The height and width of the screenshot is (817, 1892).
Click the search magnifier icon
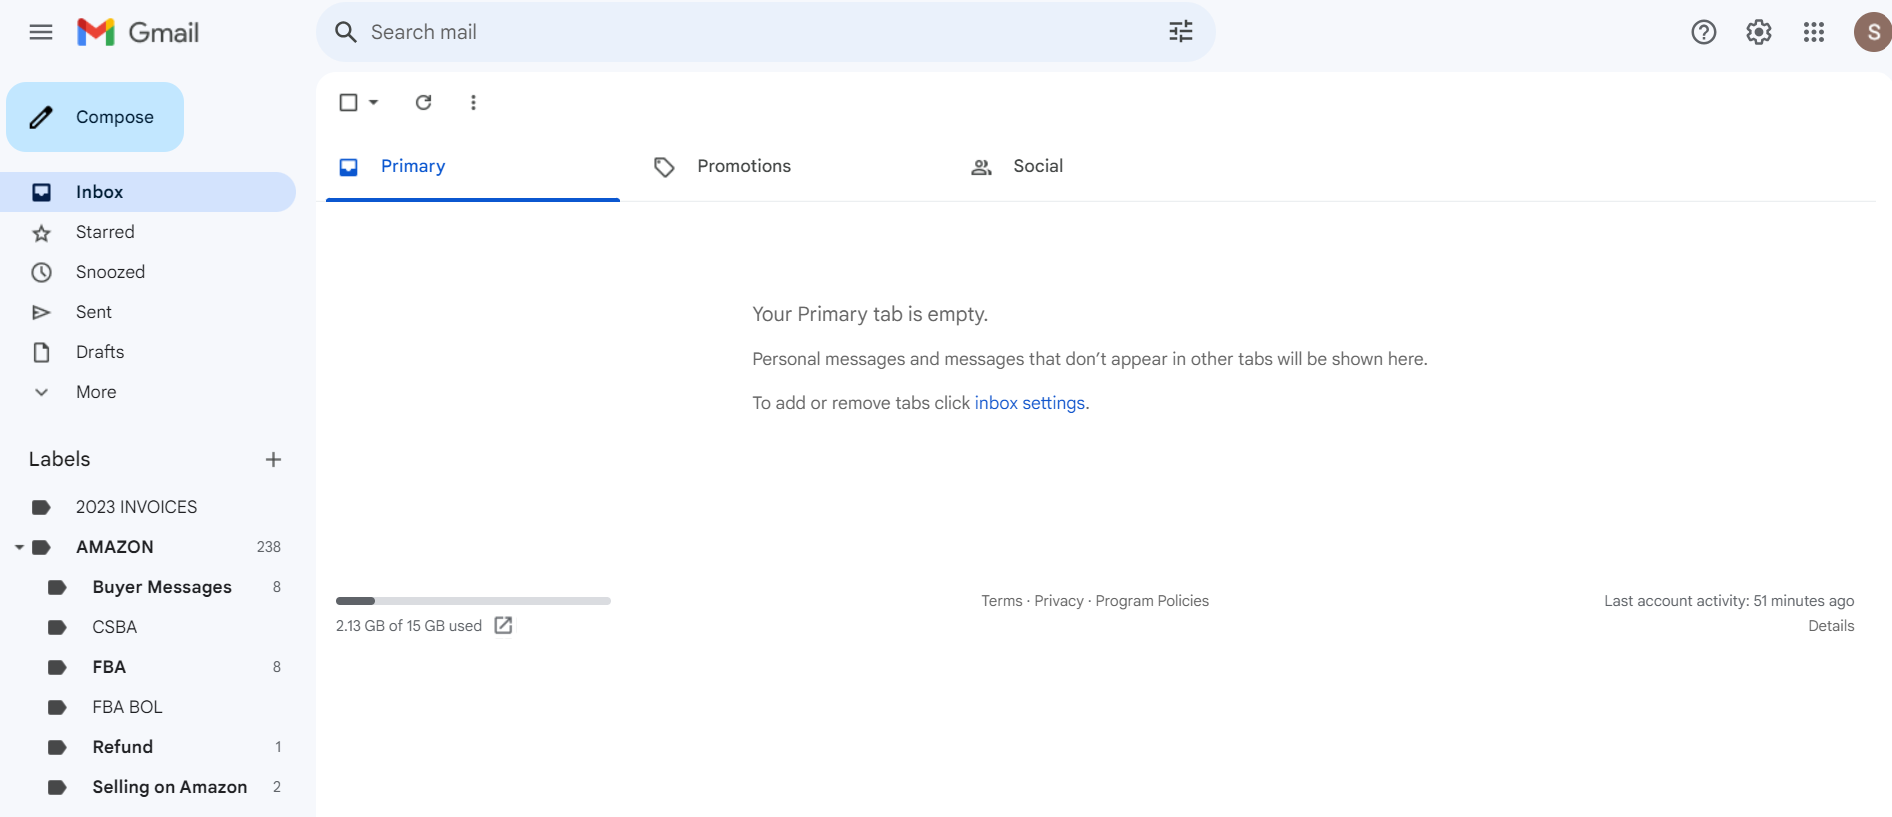(346, 32)
